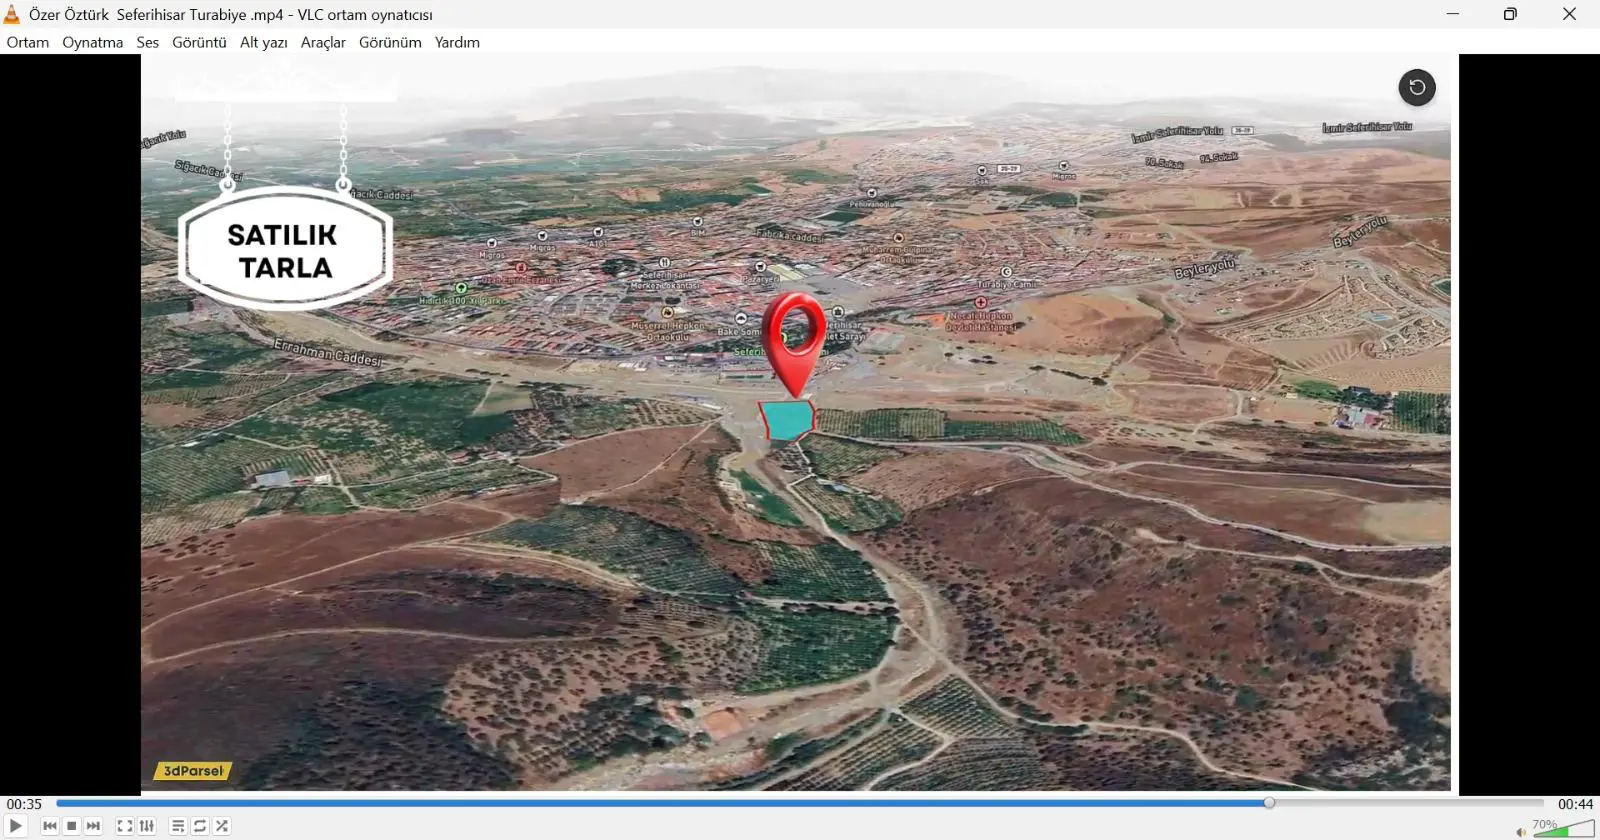Open the Oynatma menu
This screenshot has height=840, width=1600.
(x=93, y=42)
